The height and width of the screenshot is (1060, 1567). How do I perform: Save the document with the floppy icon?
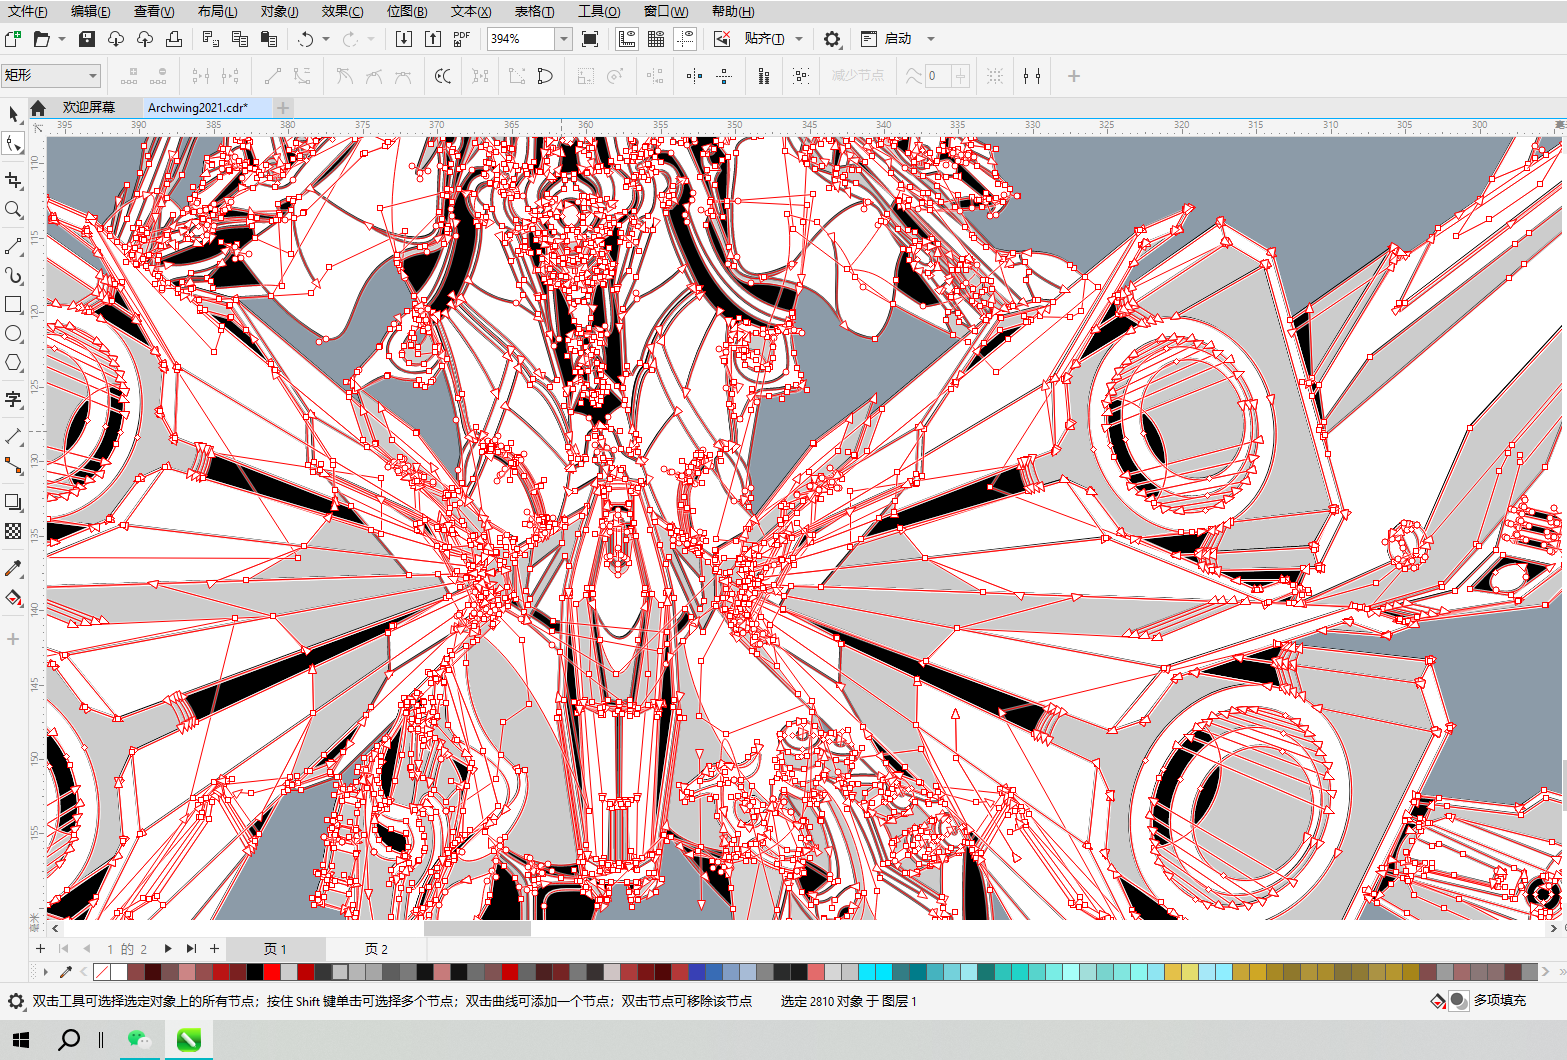click(x=87, y=39)
